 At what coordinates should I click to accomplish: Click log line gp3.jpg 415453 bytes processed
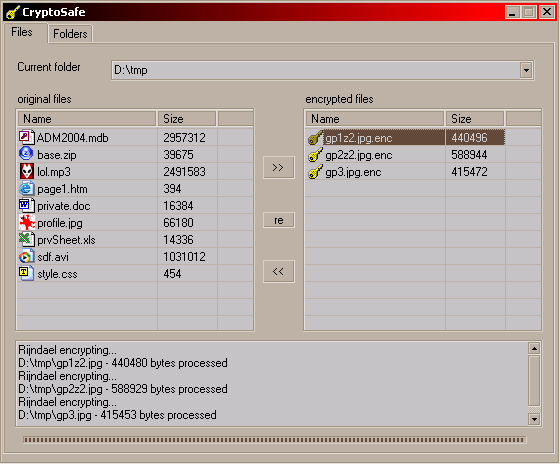(x=118, y=415)
